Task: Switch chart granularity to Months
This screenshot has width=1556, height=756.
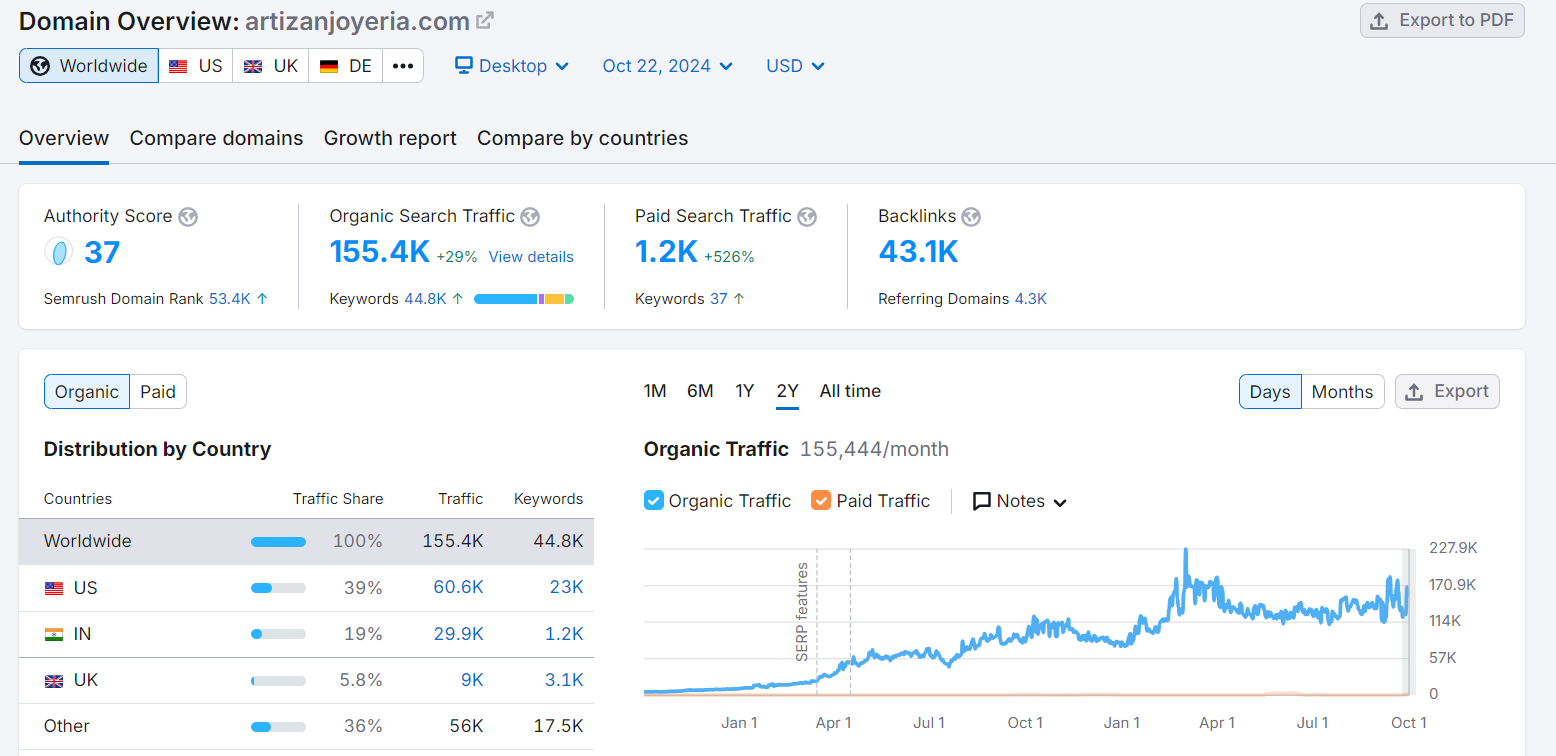Action: (1342, 392)
